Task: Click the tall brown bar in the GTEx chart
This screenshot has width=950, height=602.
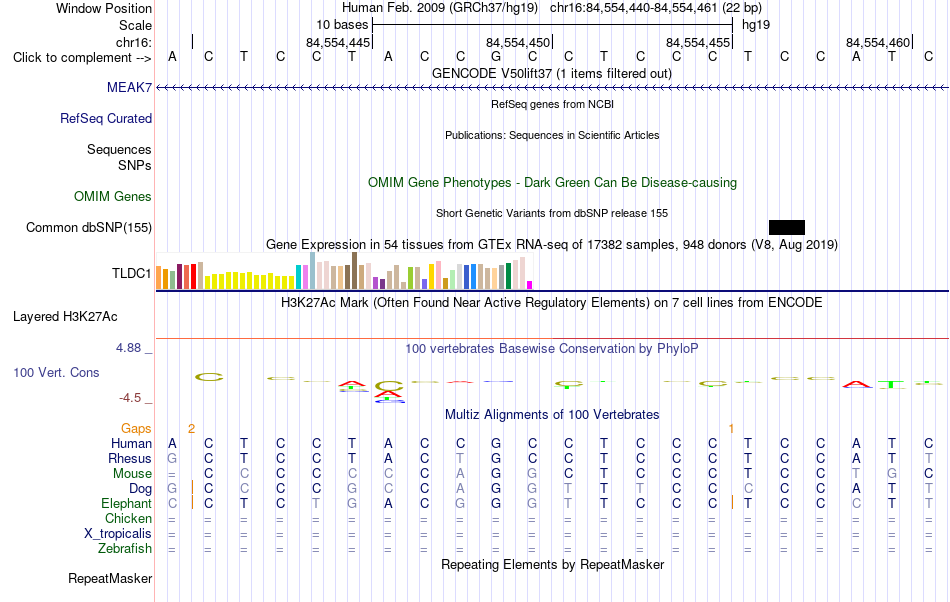Action: [354, 271]
